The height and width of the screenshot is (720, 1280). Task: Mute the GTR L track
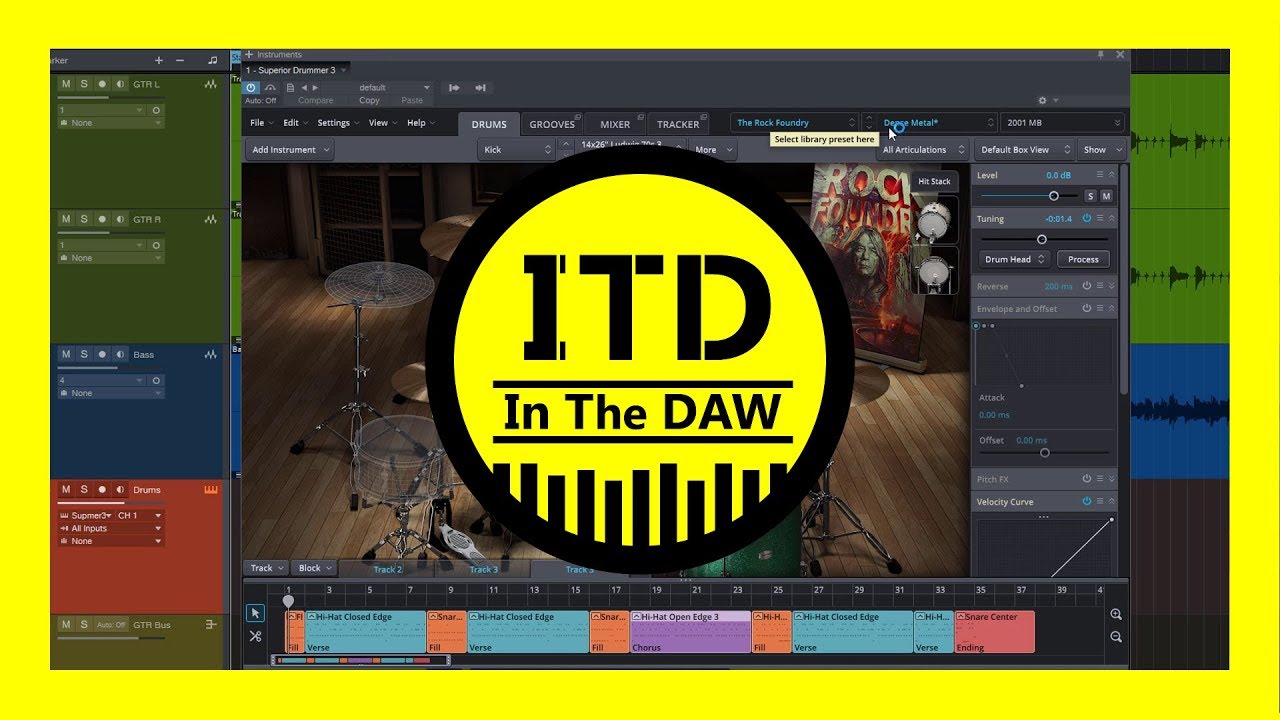coord(66,84)
